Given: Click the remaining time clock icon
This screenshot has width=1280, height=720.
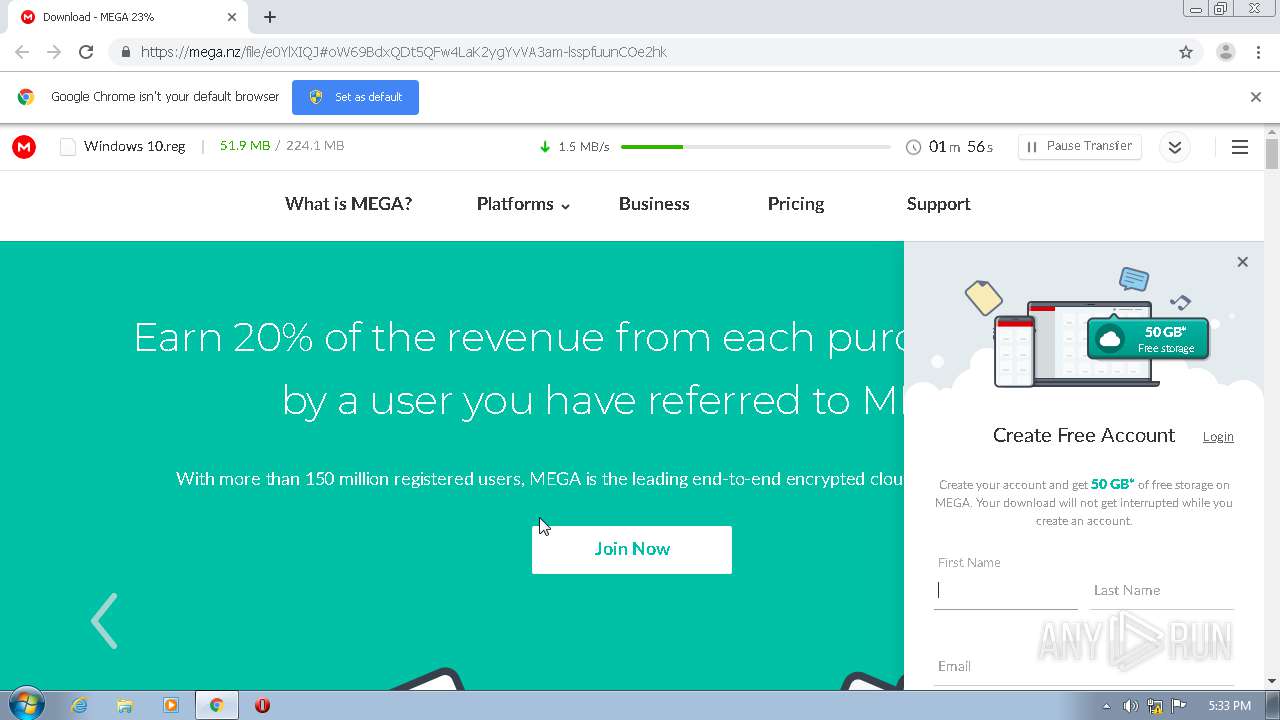Looking at the screenshot, I should pyautogui.click(x=913, y=147).
